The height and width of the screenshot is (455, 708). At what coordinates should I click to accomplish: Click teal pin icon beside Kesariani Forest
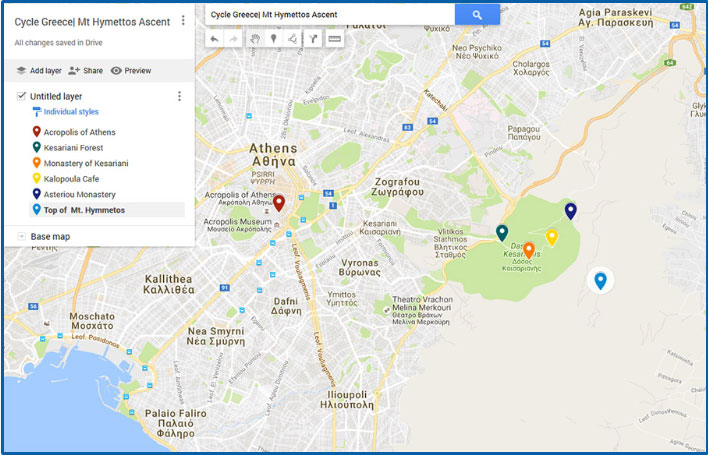pos(37,147)
